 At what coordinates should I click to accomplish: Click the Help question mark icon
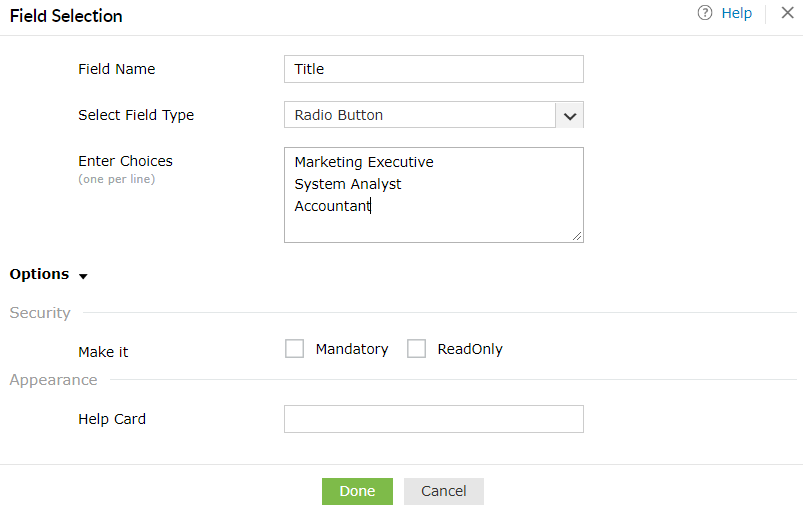tap(705, 13)
